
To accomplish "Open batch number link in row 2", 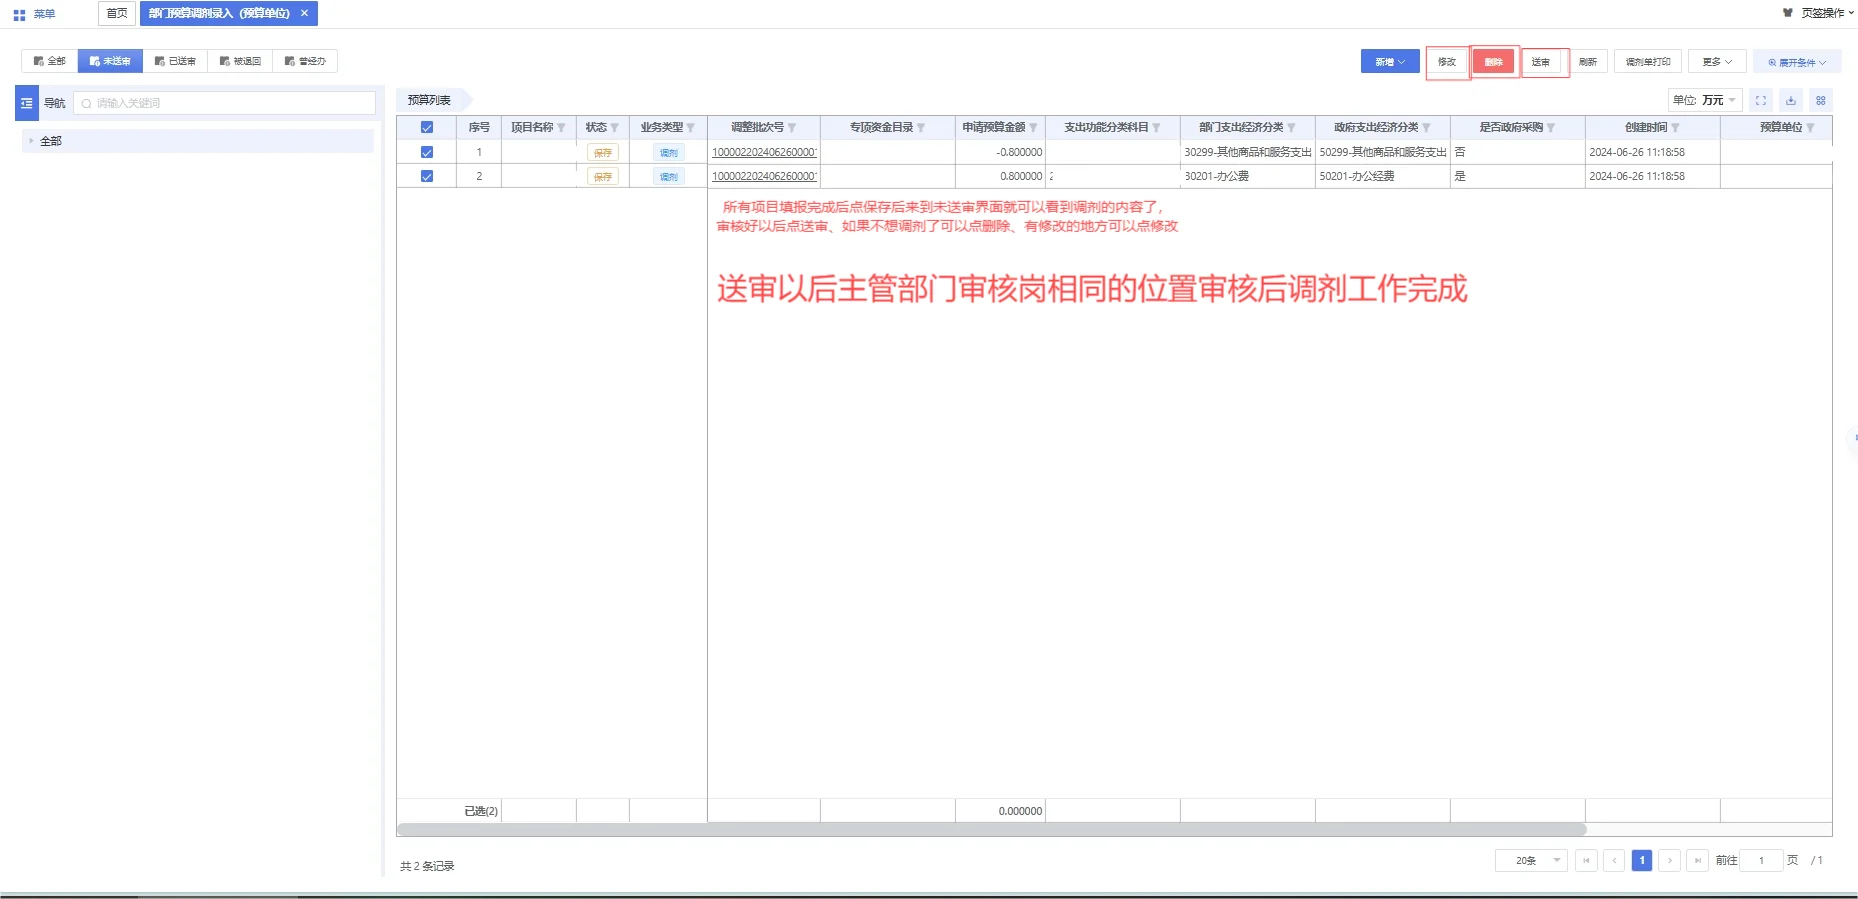I will tap(764, 176).
